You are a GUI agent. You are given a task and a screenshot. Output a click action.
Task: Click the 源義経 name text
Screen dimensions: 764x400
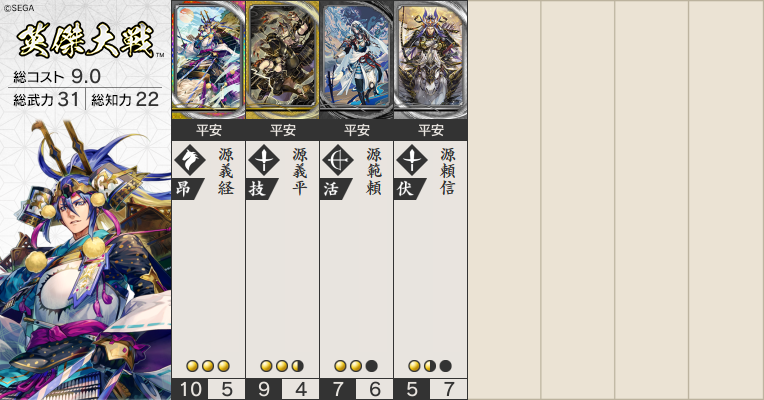226,171
